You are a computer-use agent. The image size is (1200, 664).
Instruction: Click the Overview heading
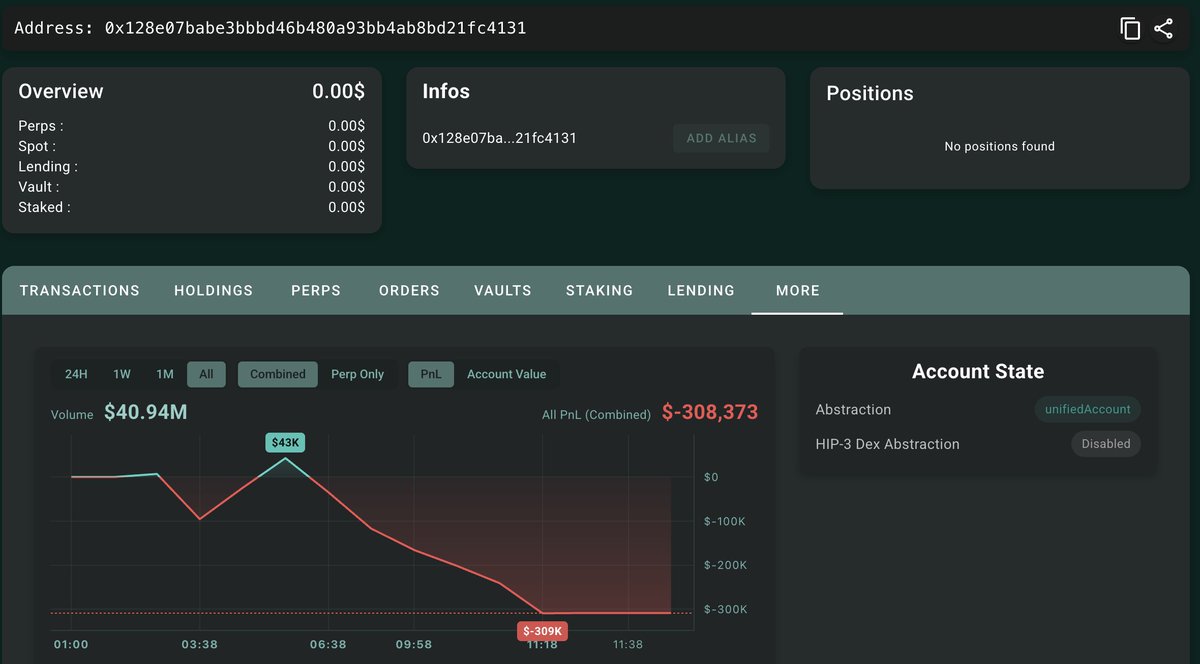[x=61, y=91]
